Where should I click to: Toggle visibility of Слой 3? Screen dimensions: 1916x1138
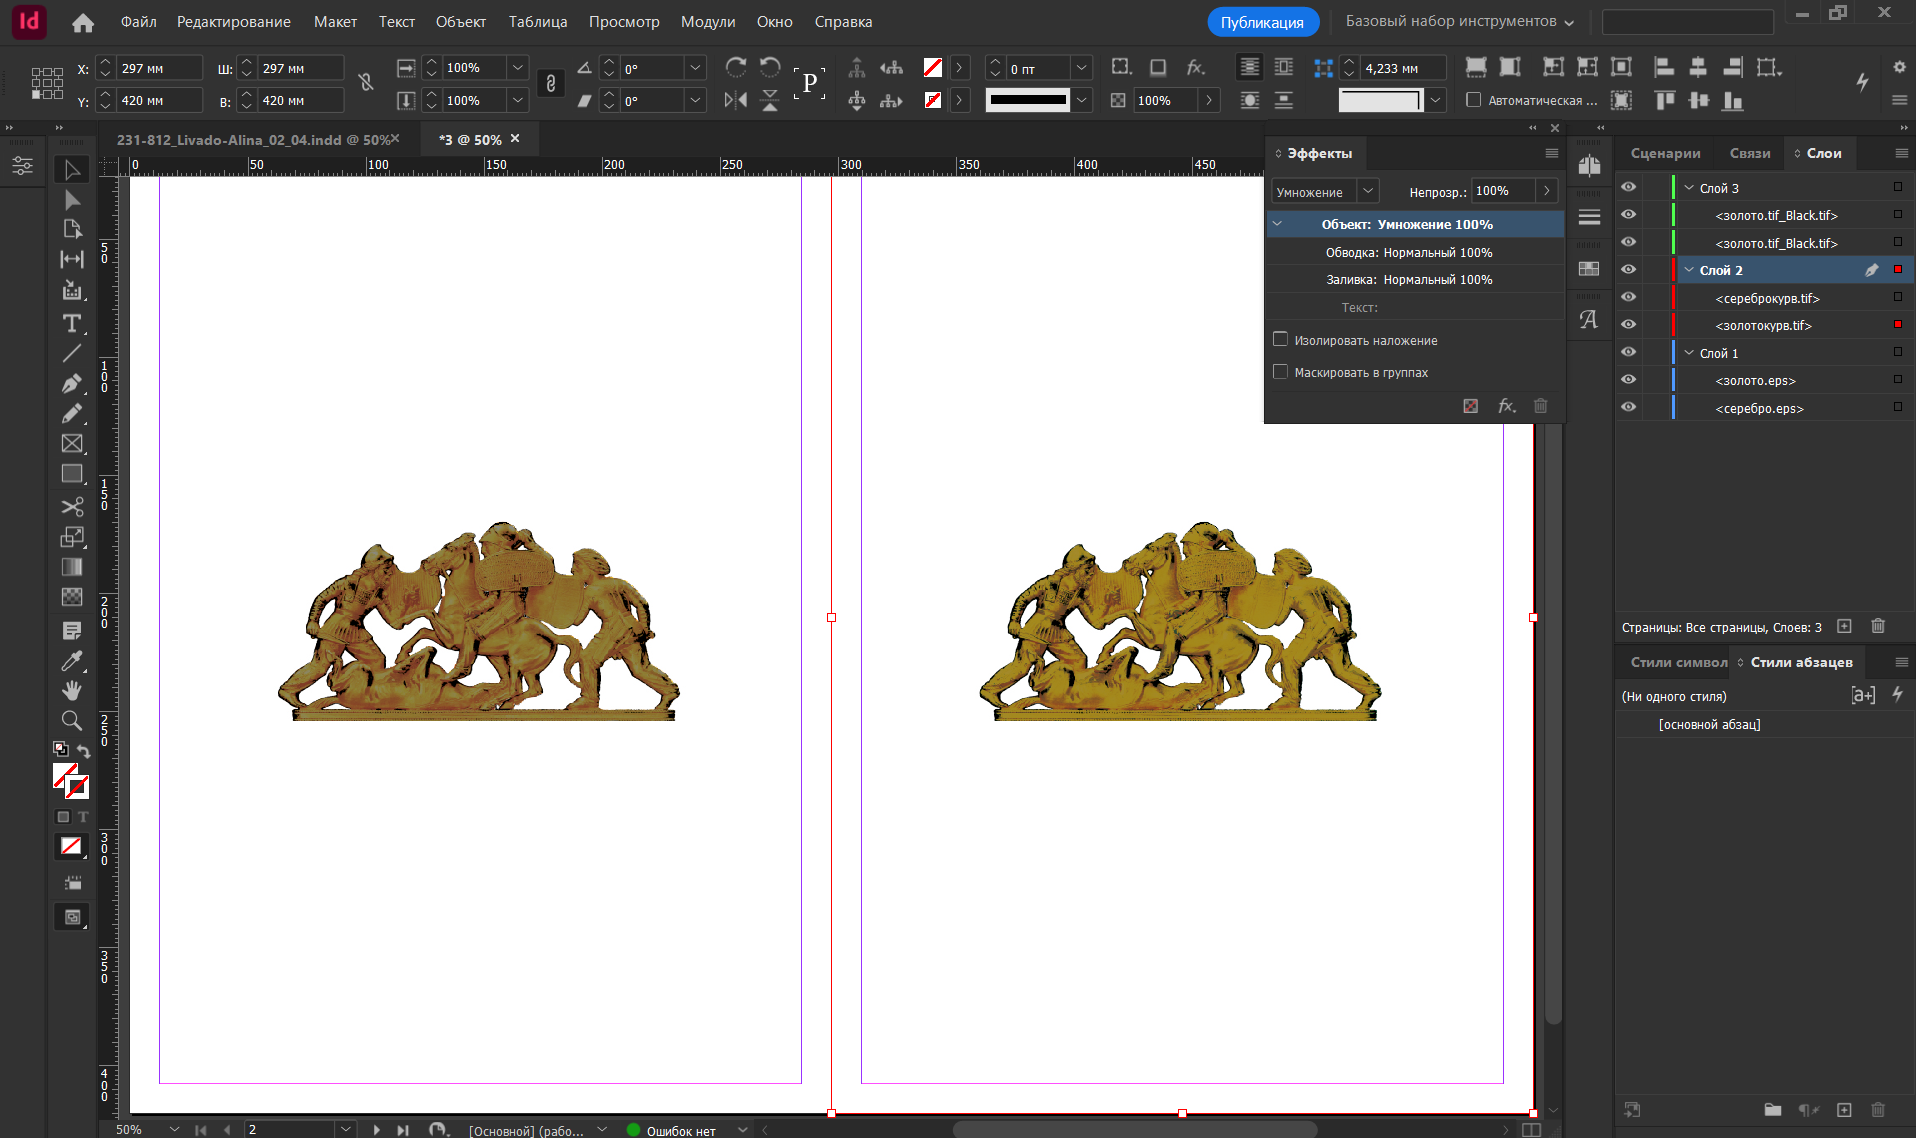[1629, 188]
